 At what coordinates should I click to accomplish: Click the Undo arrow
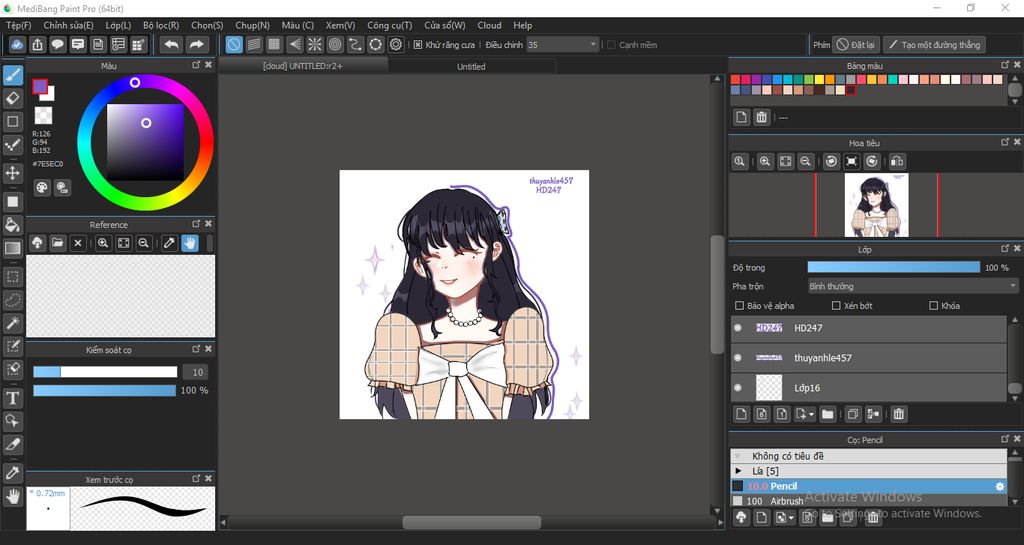(x=171, y=44)
